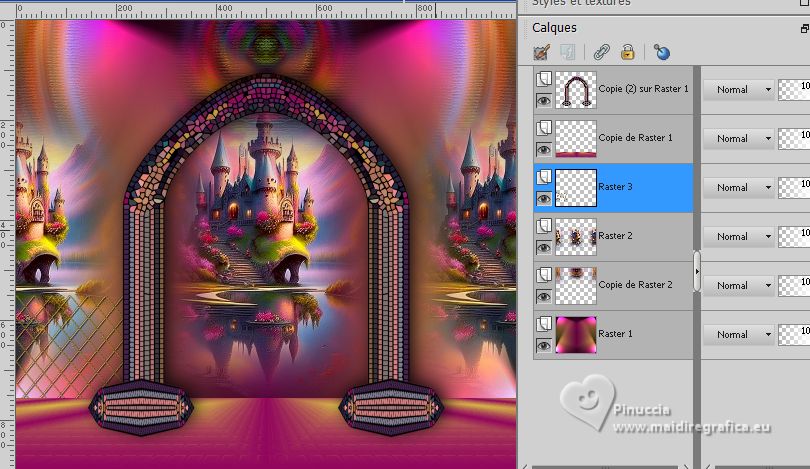810x469 pixels.
Task: Hide the Copie (2) sur Raster 1 layer
Action: coord(543,101)
